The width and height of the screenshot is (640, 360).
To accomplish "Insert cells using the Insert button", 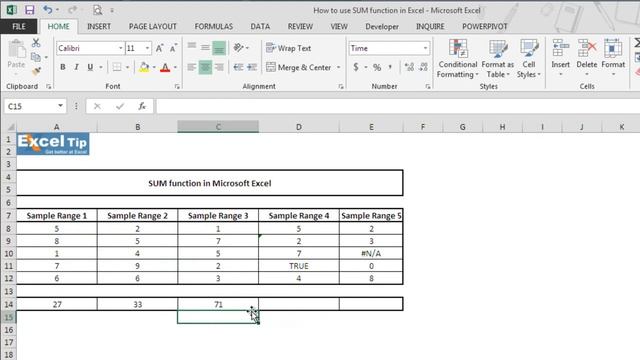I will click(560, 58).
